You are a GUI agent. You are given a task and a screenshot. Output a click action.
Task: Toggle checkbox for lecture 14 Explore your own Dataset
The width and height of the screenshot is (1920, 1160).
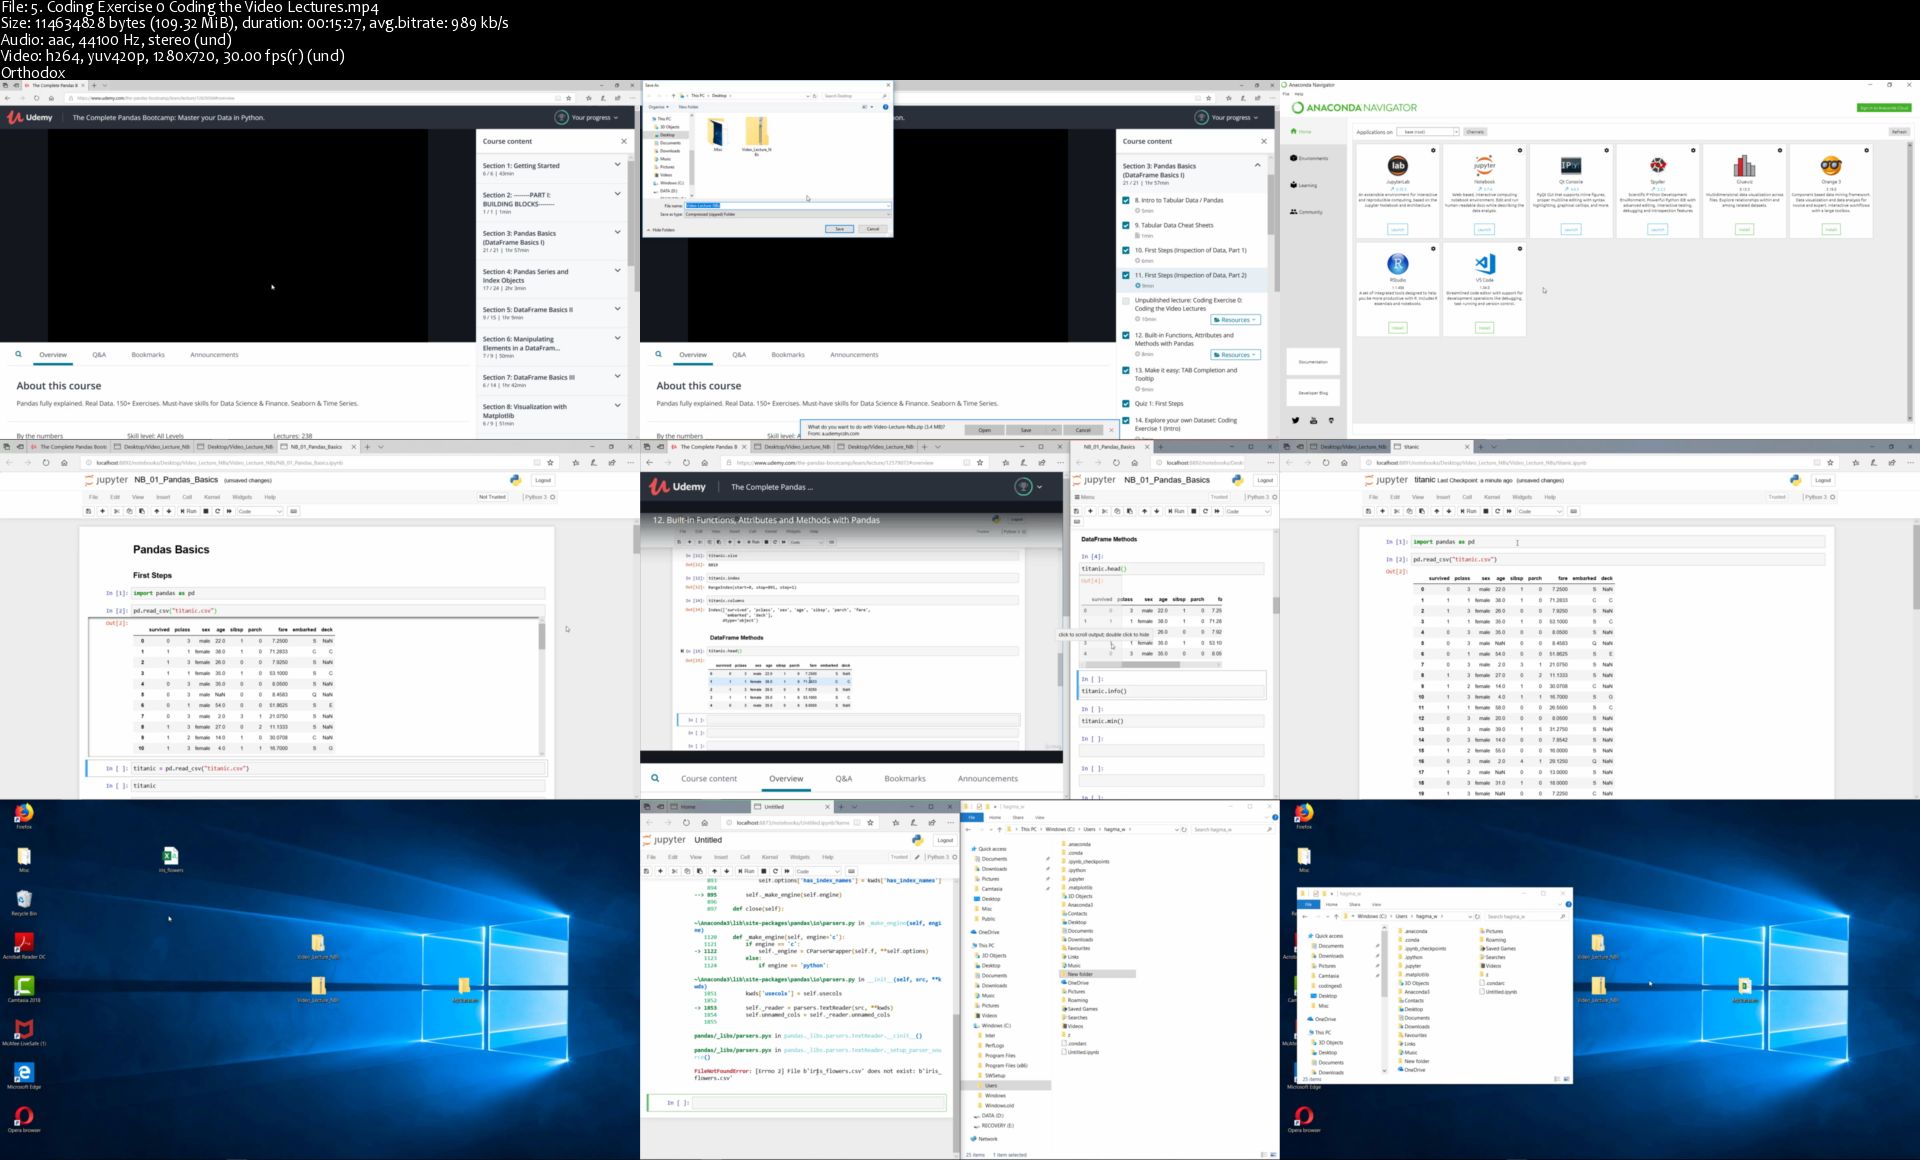point(1126,420)
